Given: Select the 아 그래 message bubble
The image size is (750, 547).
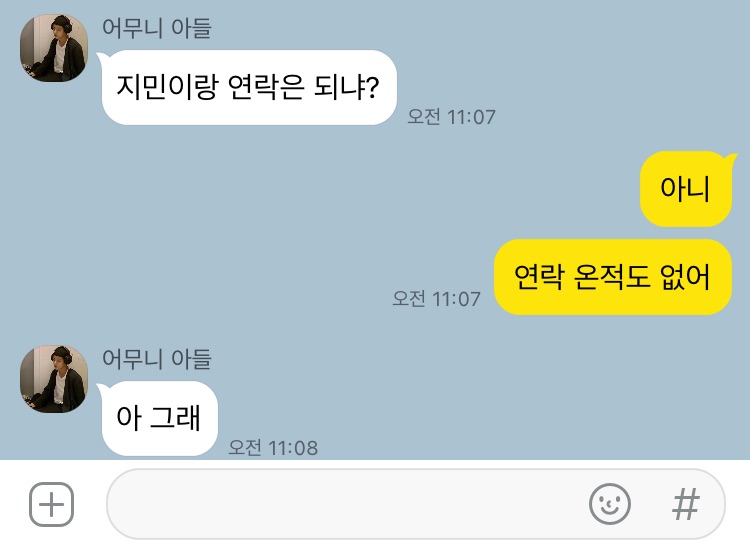Looking at the screenshot, I should coord(159,418).
